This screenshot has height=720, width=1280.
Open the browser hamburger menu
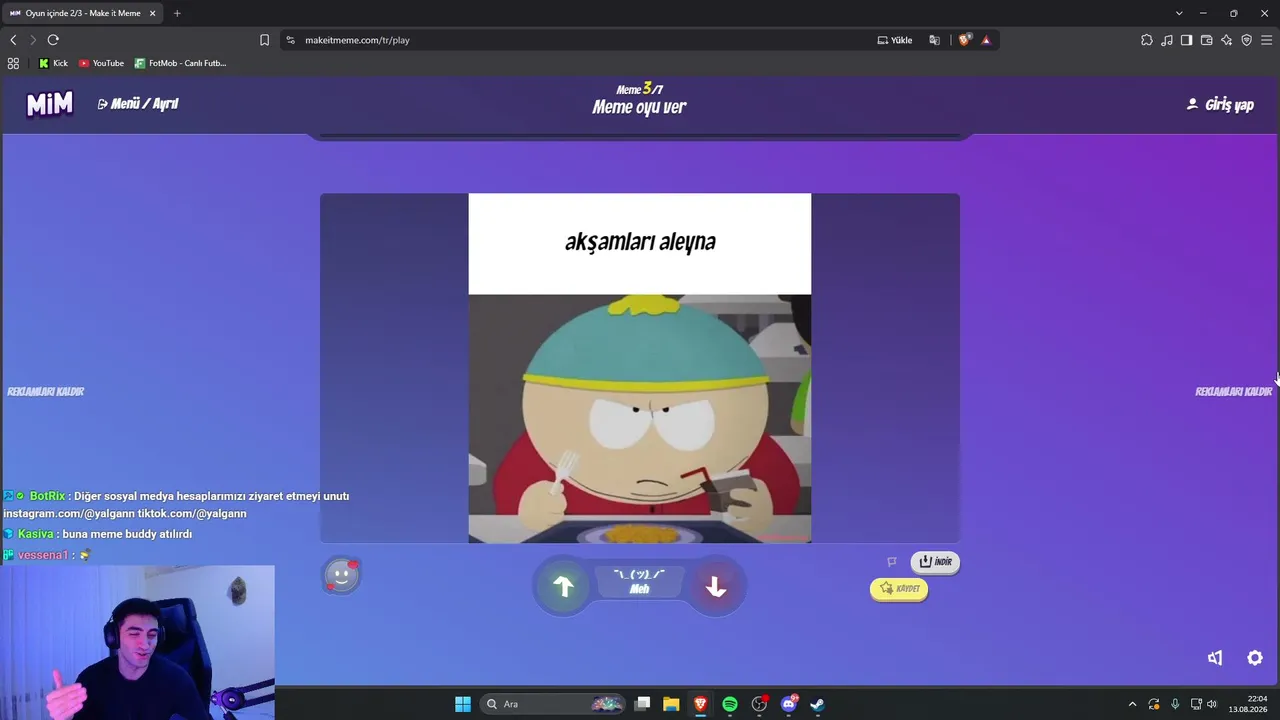(x=1267, y=40)
